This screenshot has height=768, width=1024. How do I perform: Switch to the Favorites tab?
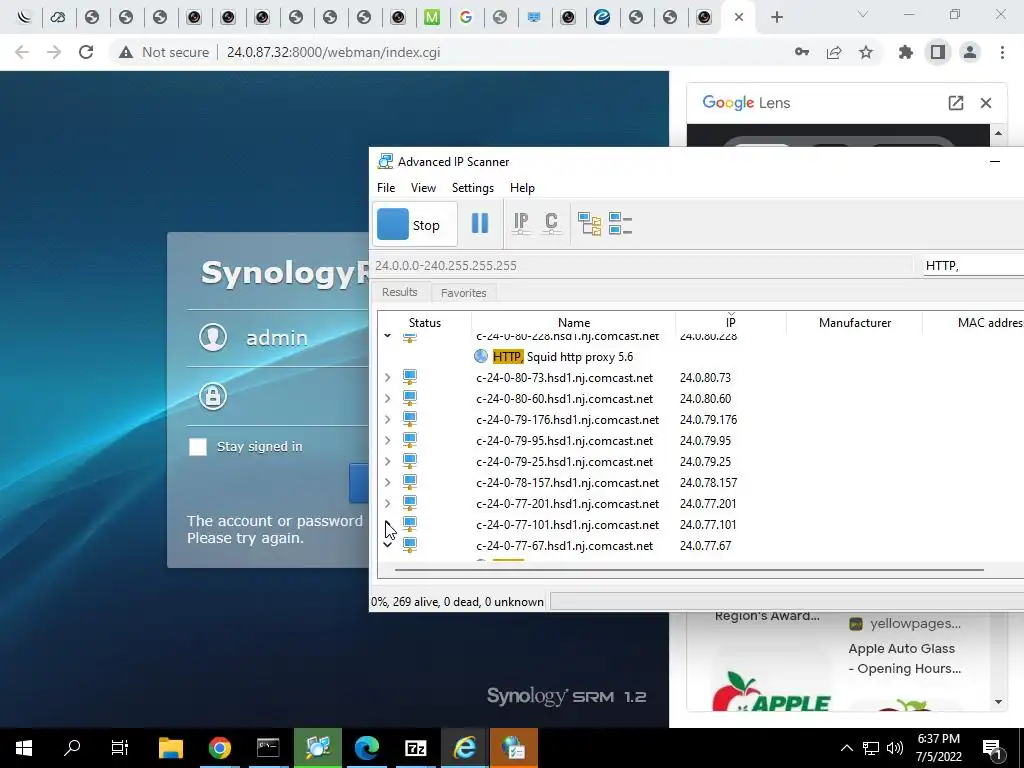click(x=464, y=293)
